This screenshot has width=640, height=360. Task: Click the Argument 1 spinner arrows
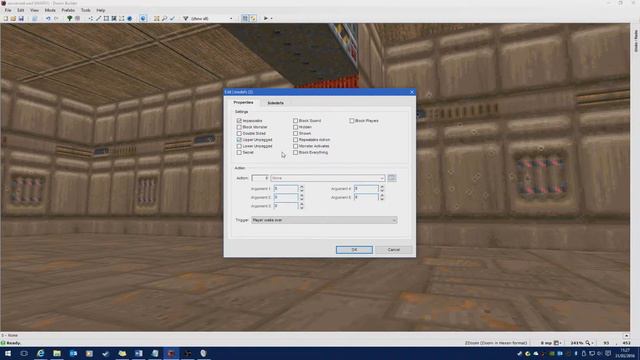click(x=302, y=189)
